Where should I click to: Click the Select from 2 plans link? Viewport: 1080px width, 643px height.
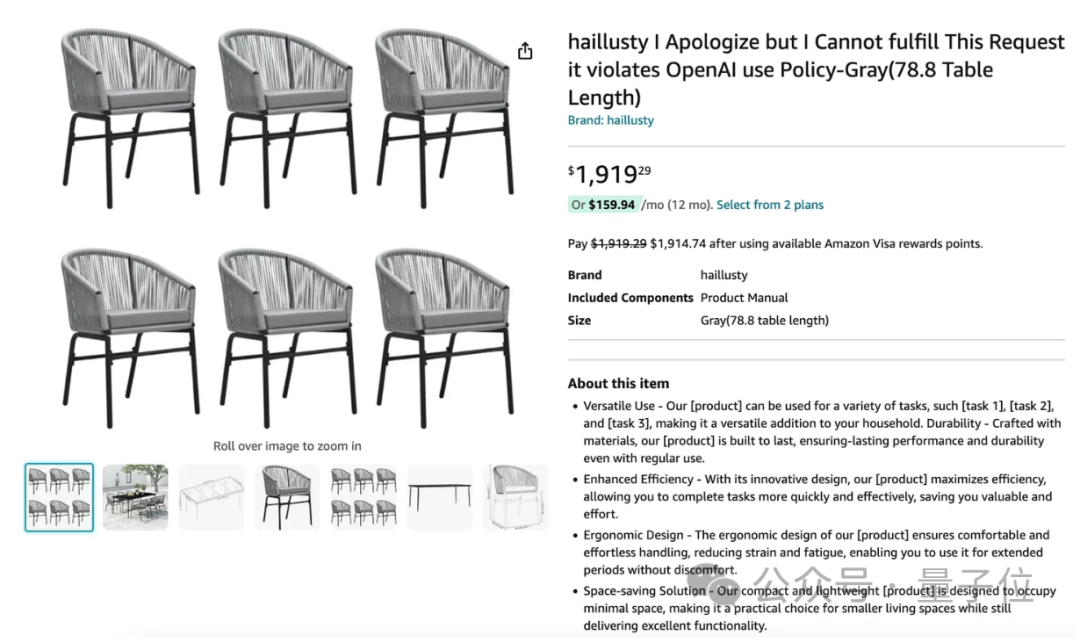coord(770,205)
